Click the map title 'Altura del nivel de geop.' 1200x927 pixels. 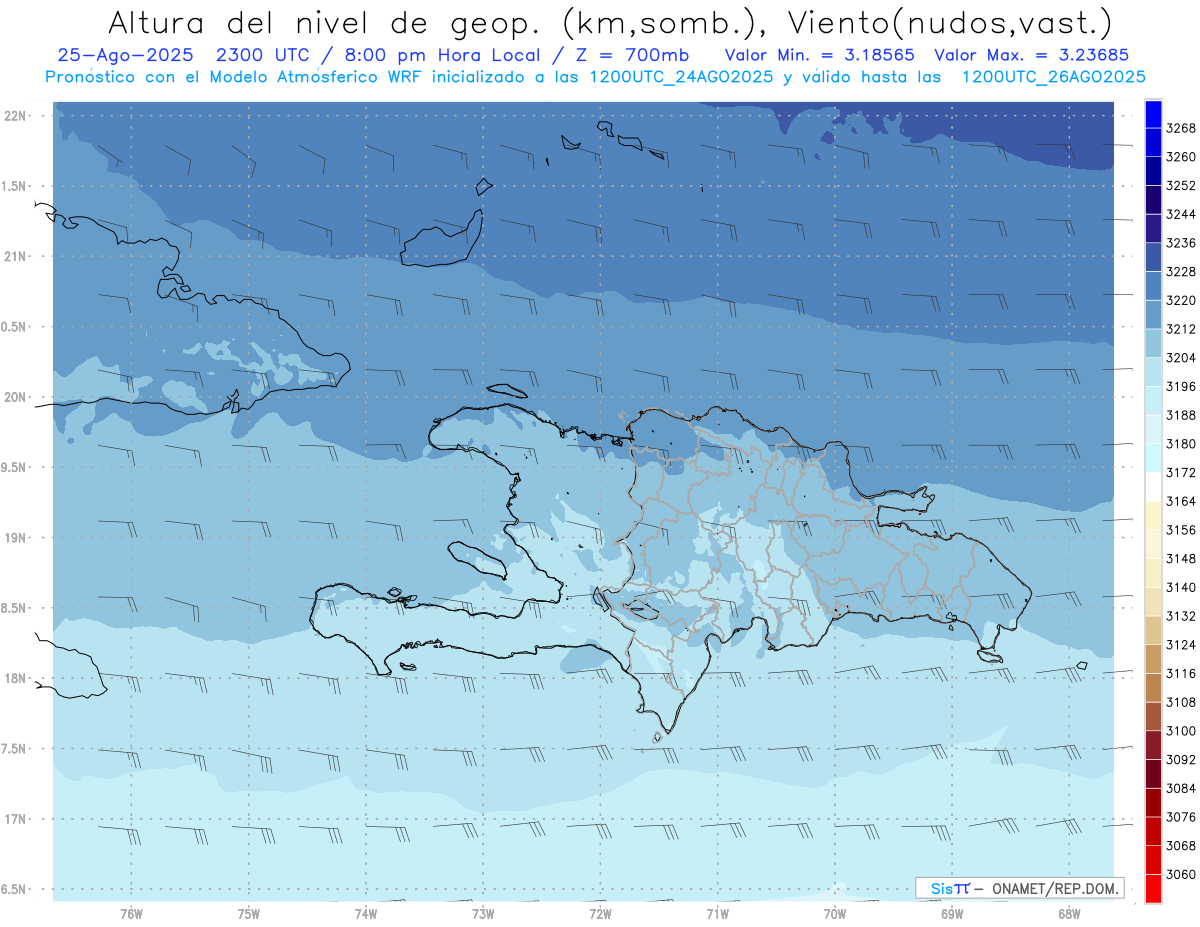click(x=323, y=22)
